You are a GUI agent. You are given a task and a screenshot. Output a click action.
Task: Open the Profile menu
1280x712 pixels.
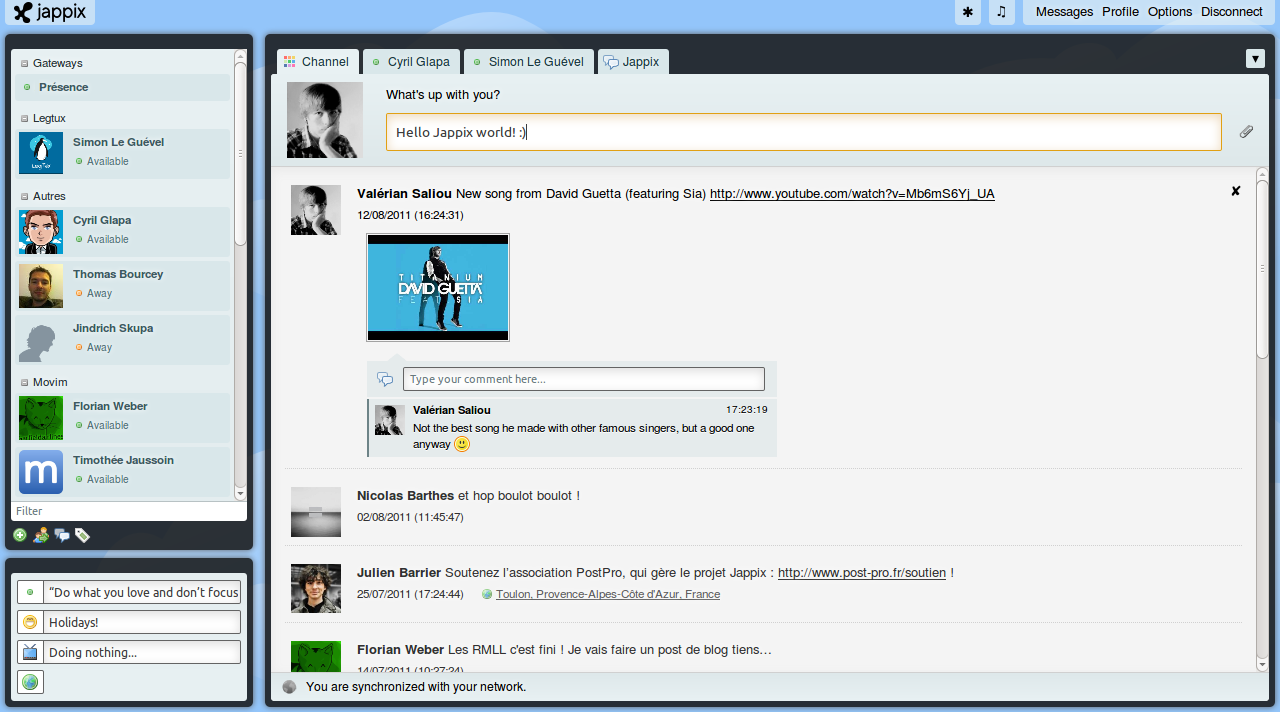pyautogui.click(x=1120, y=12)
